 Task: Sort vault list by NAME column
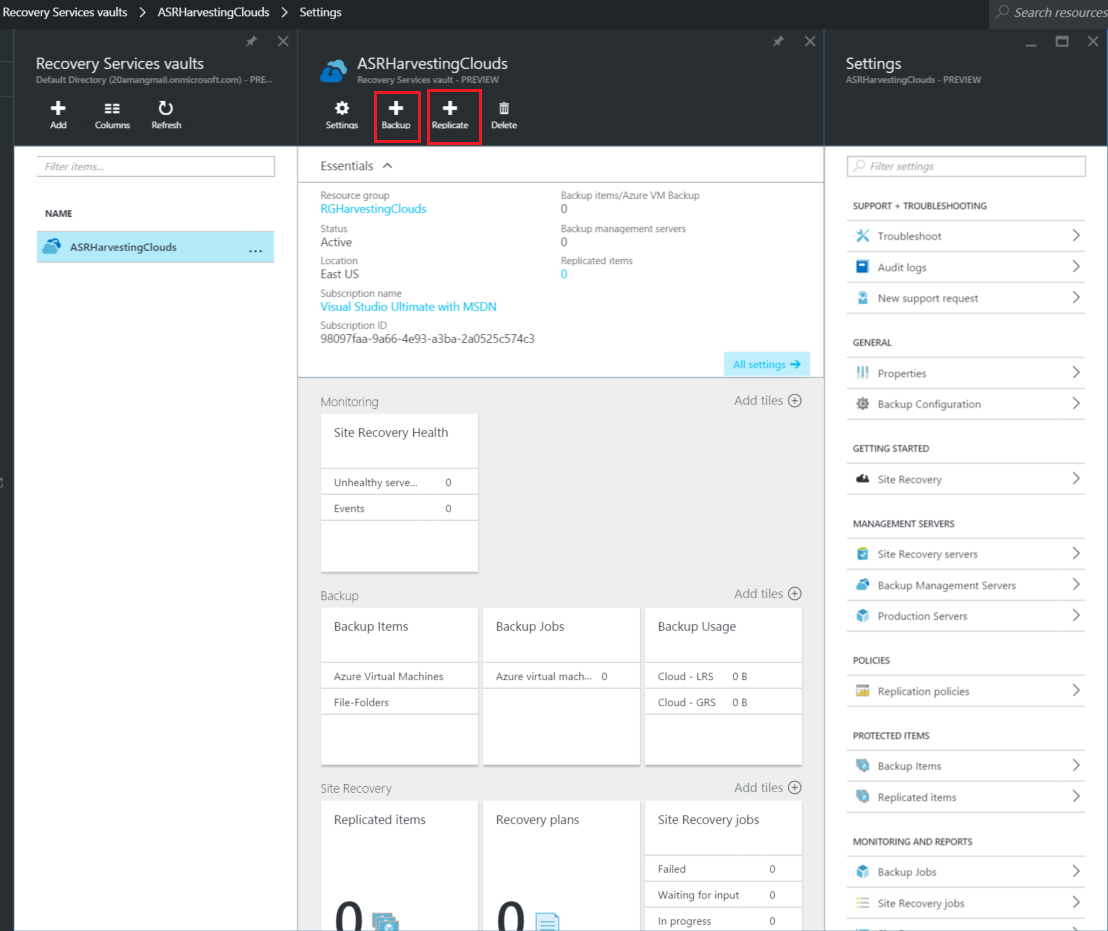pos(59,213)
